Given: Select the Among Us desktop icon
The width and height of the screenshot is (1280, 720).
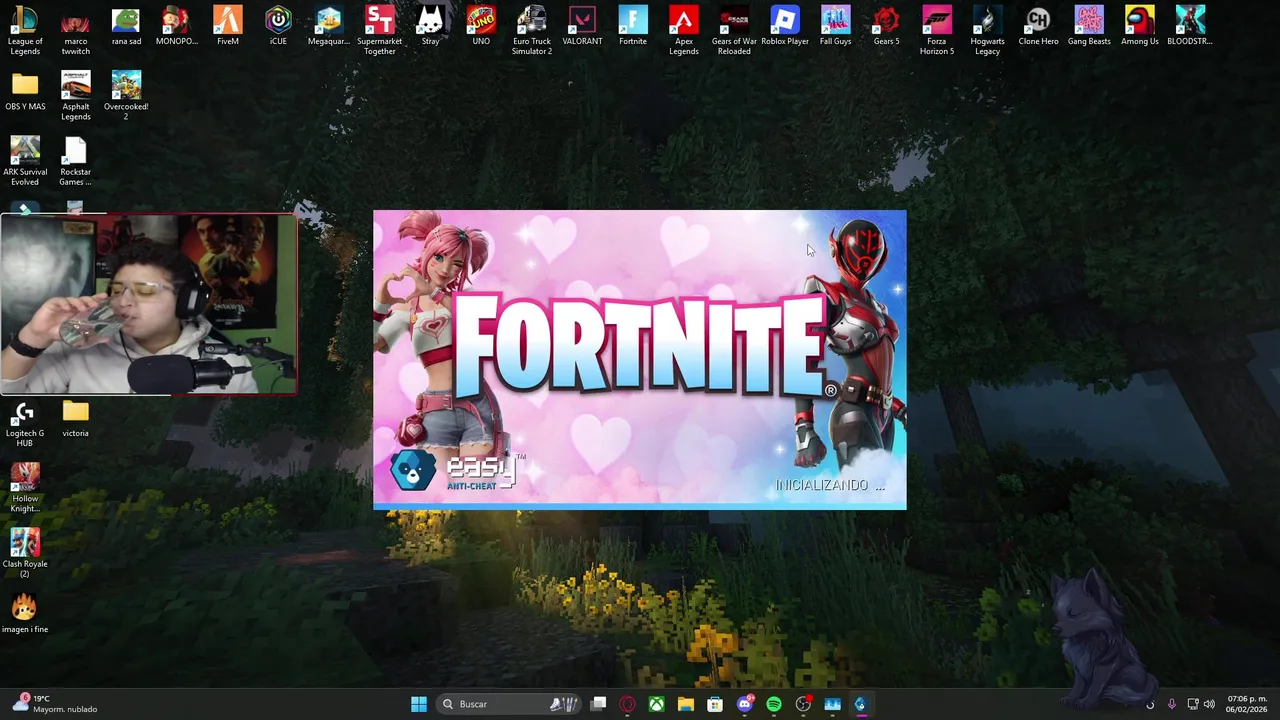Looking at the screenshot, I should (1139, 26).
